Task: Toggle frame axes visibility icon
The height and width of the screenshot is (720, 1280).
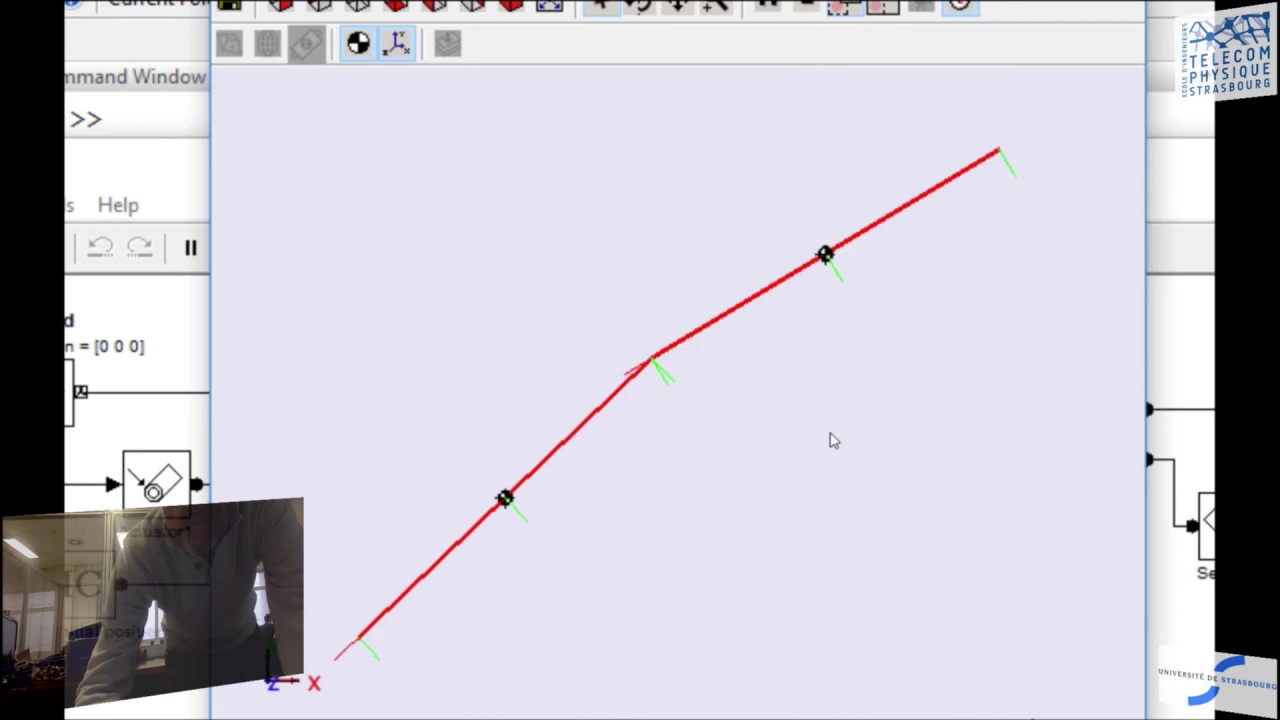Action: [x=397, y=43]
